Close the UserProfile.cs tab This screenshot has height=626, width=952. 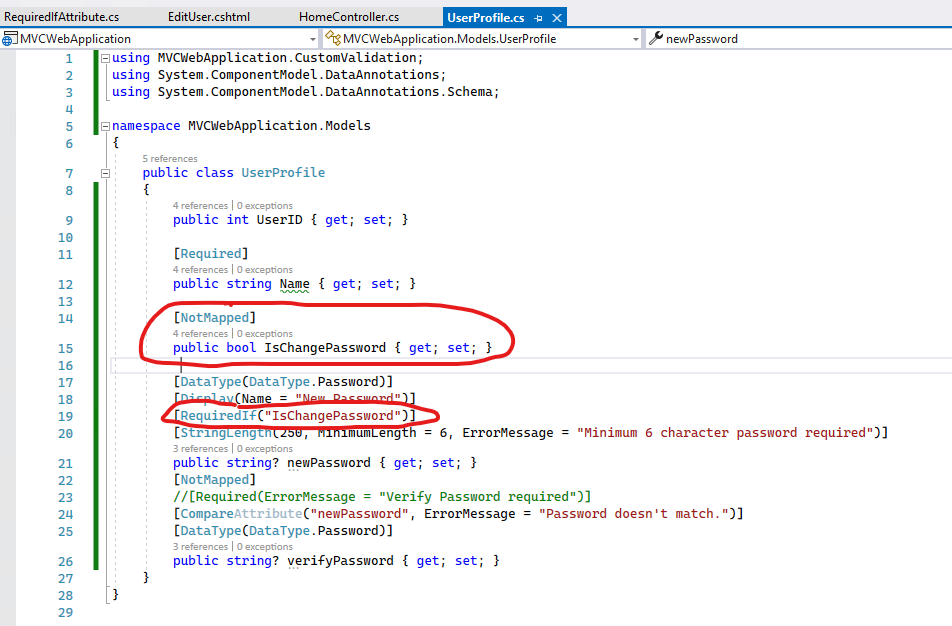(x=557, y=16)
